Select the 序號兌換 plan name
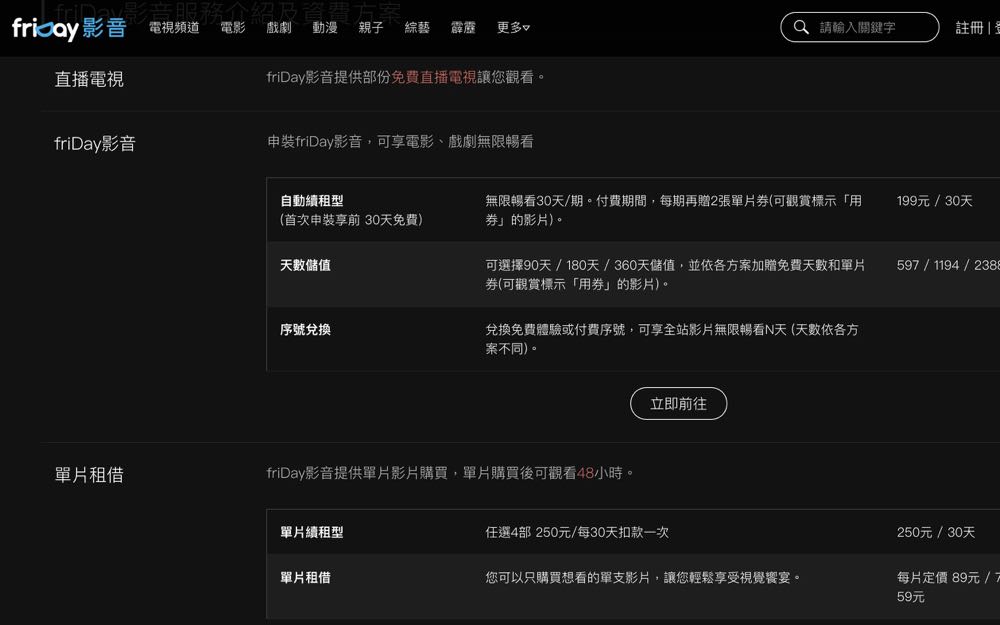 click(x=305, y=330)
